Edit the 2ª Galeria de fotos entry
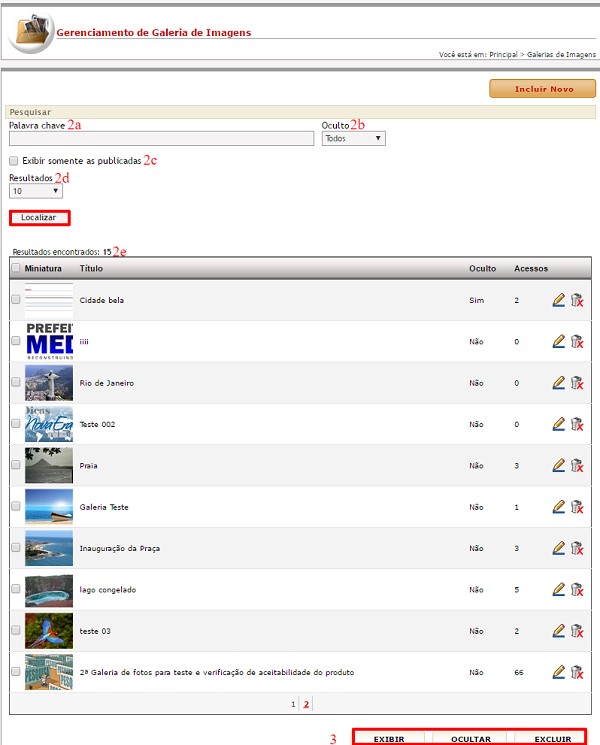The height and width of the screenshot is (745, 600). (x=559, y=672)
